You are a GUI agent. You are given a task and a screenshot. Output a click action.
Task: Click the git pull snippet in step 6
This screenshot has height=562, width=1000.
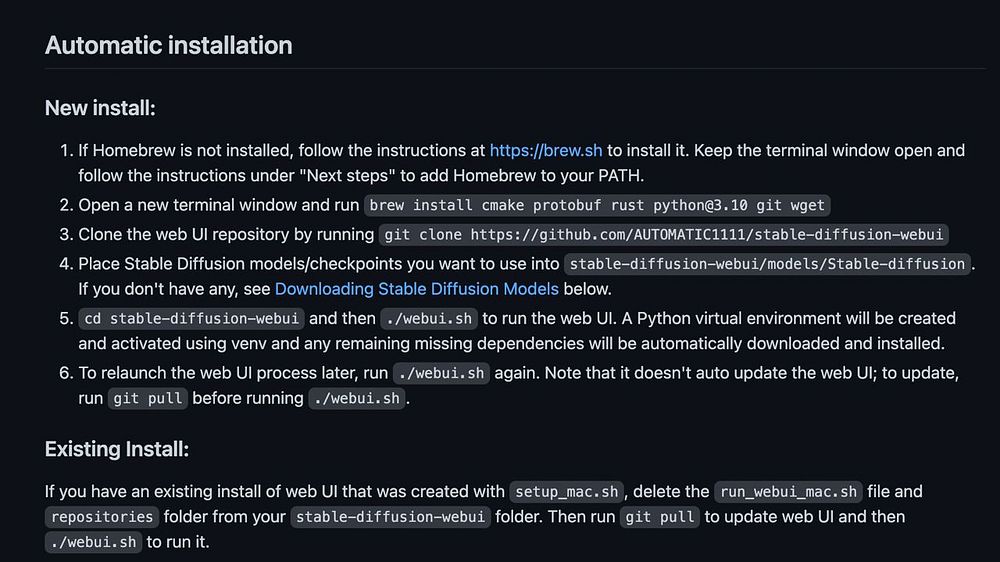click(x=148, y=398)
